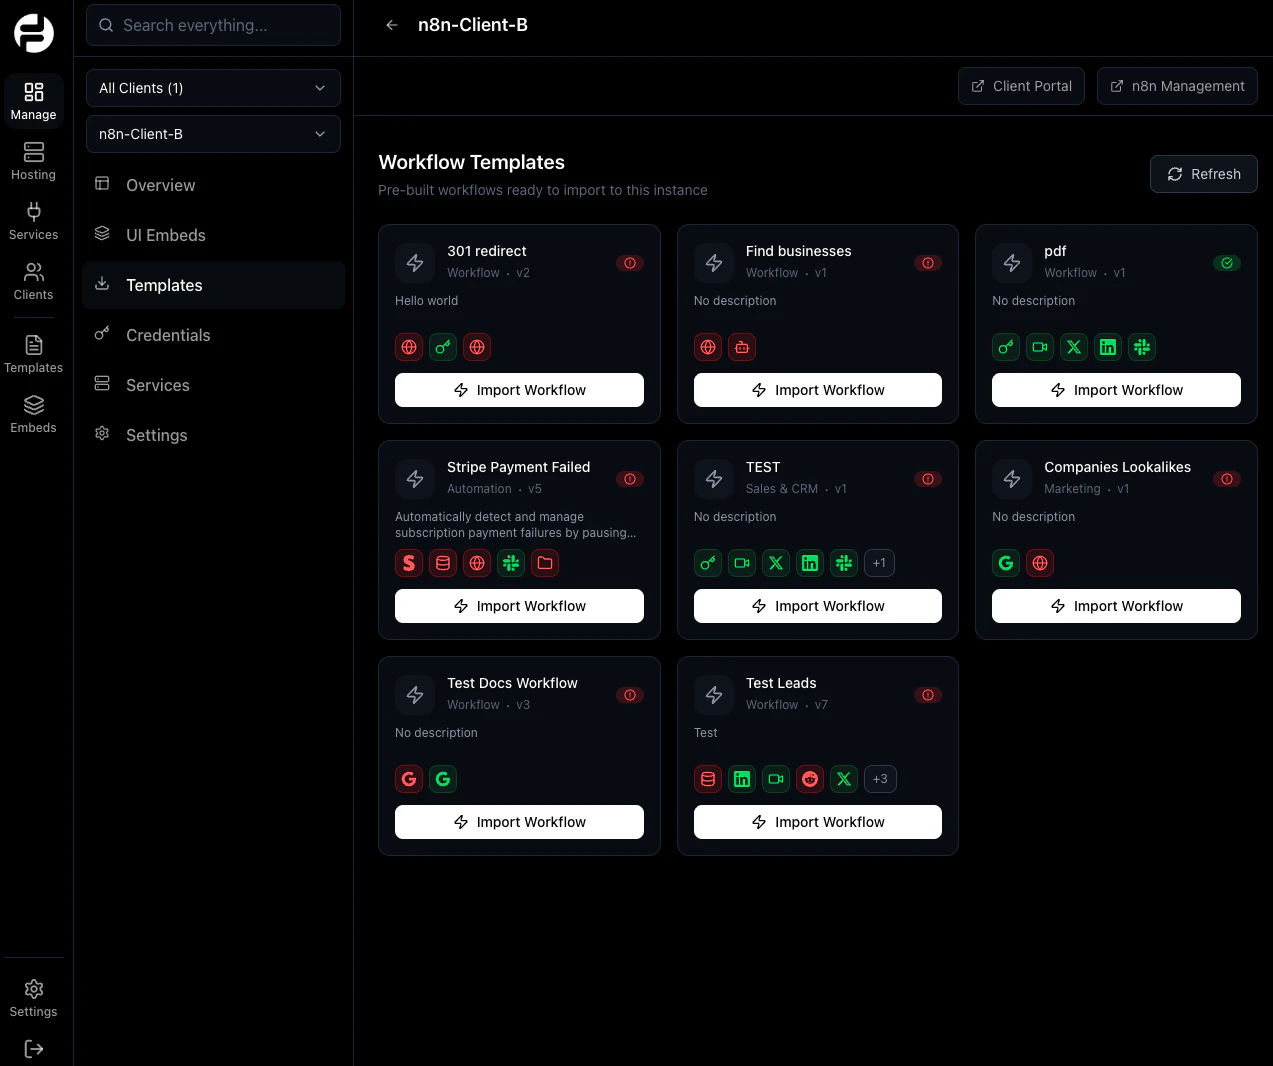
Task: Click the Hosting icon in the left rail
Action: (33, 160)
